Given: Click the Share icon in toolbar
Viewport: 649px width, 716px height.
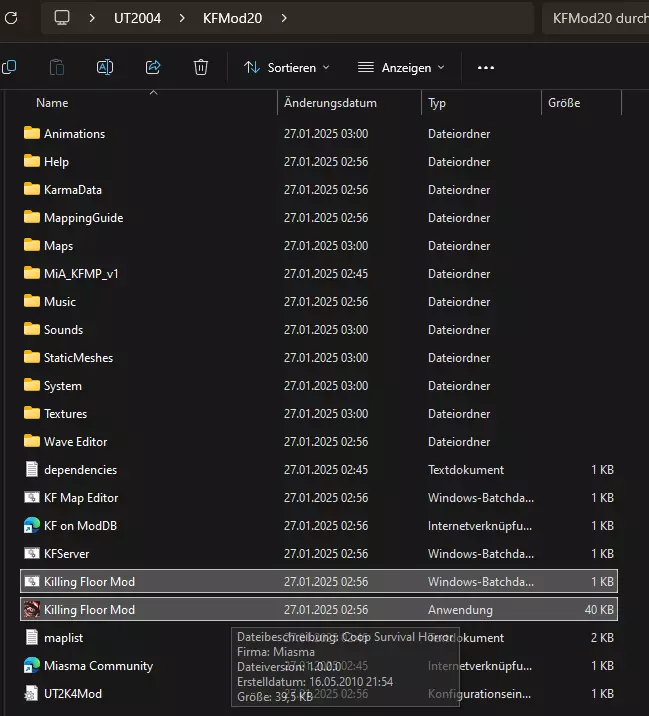Looking at the screenshot, I should tap(153, 67).
